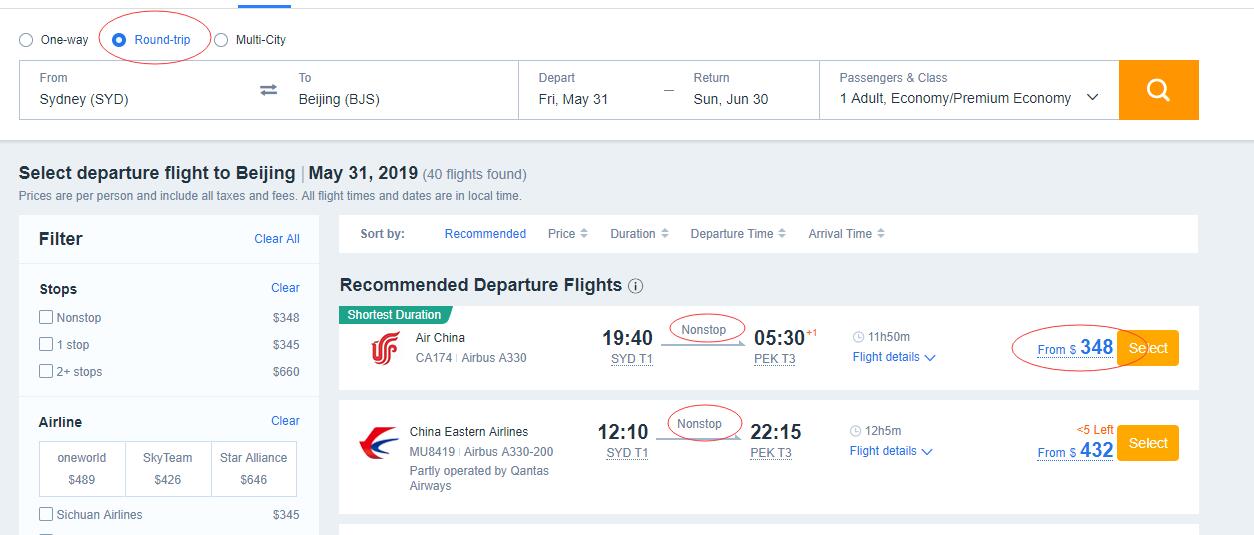1254x535 pixels.
Task: Expand Flight details for Air China flight
Action: [894, 357]
